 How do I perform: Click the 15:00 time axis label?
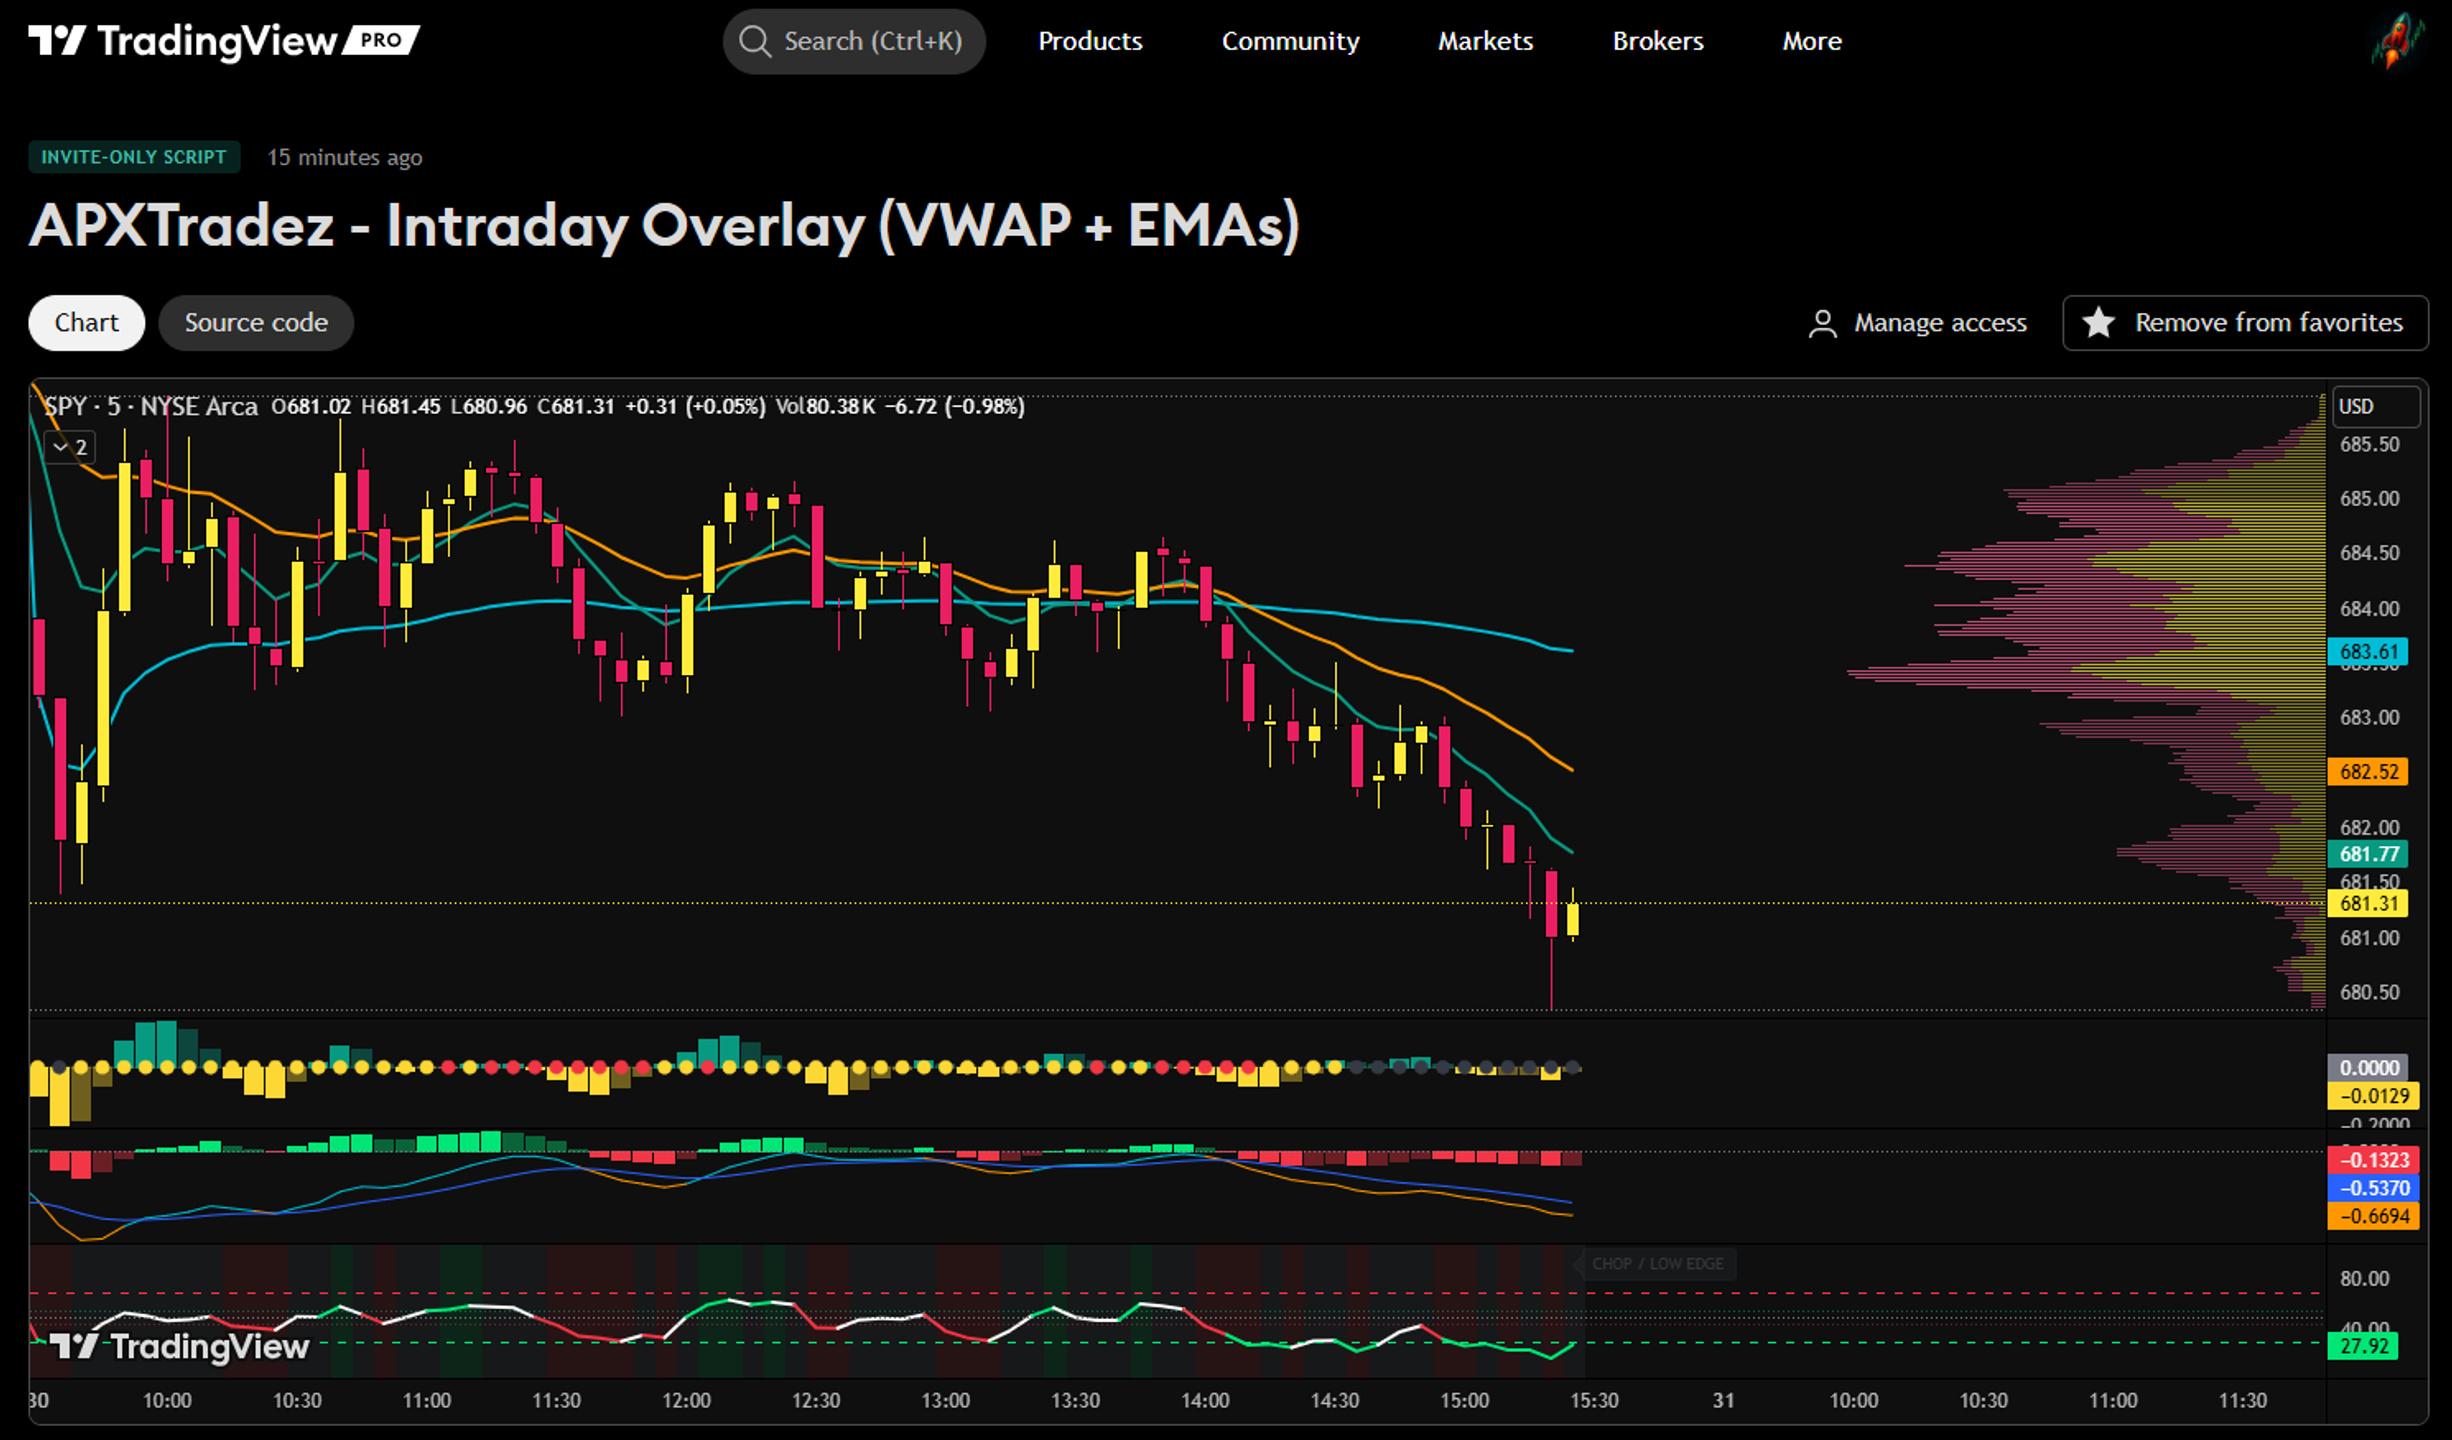[x=1465, y=1401]
